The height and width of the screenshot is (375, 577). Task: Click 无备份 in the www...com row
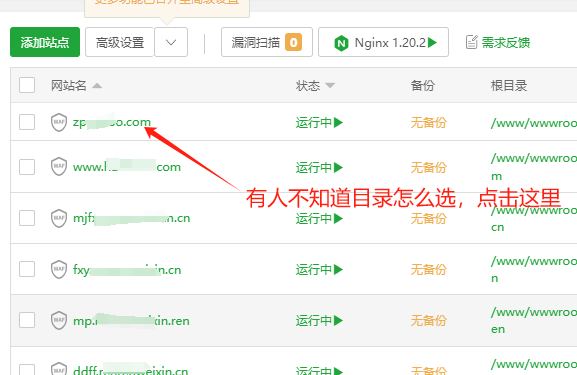point(429,167)
